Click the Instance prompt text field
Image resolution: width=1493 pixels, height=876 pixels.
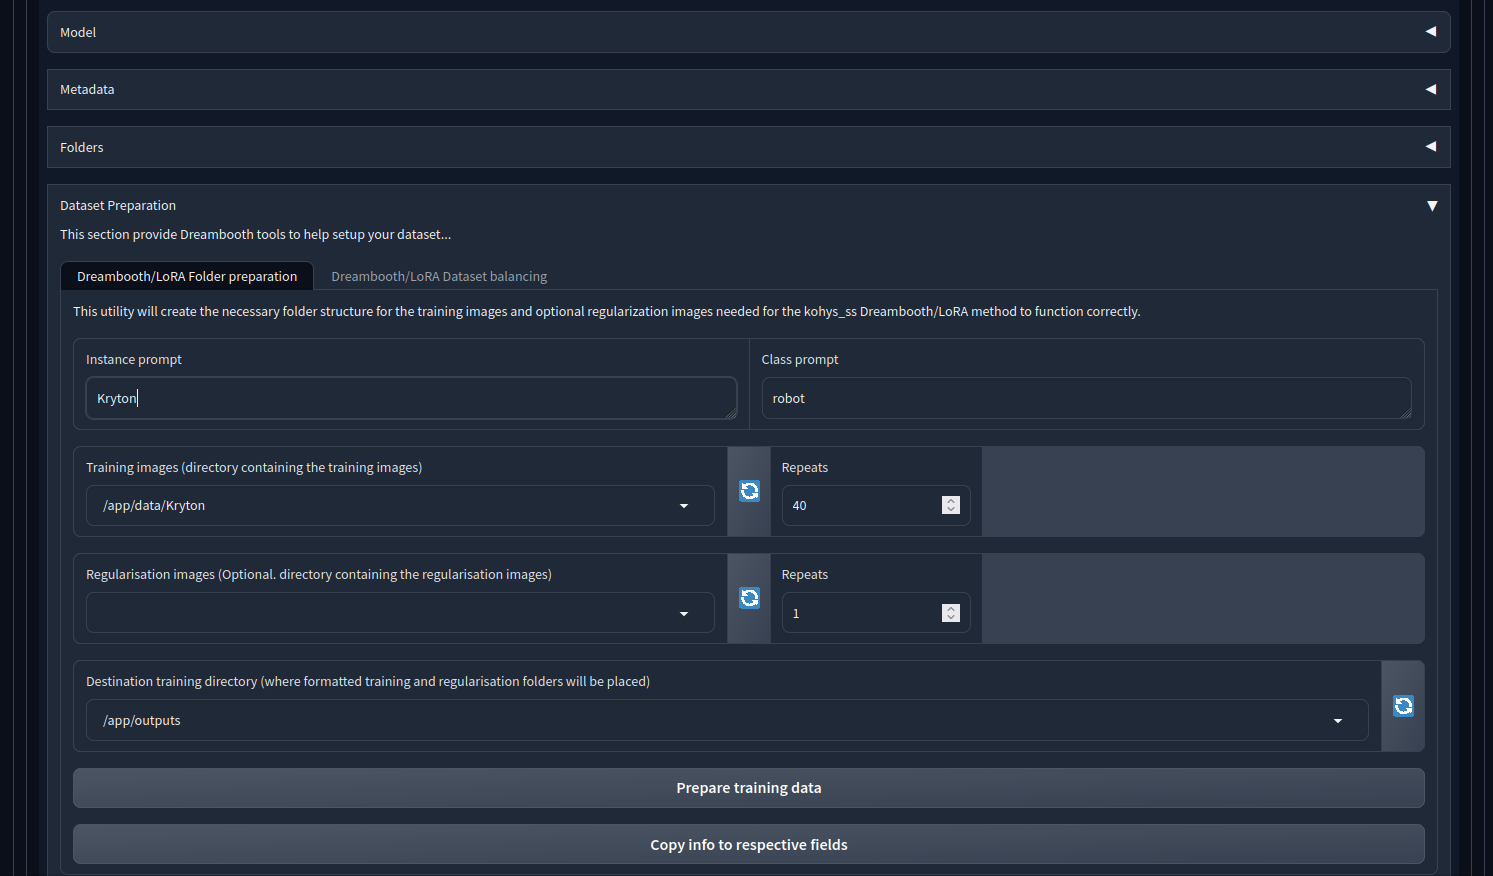(x=410, y=398)
